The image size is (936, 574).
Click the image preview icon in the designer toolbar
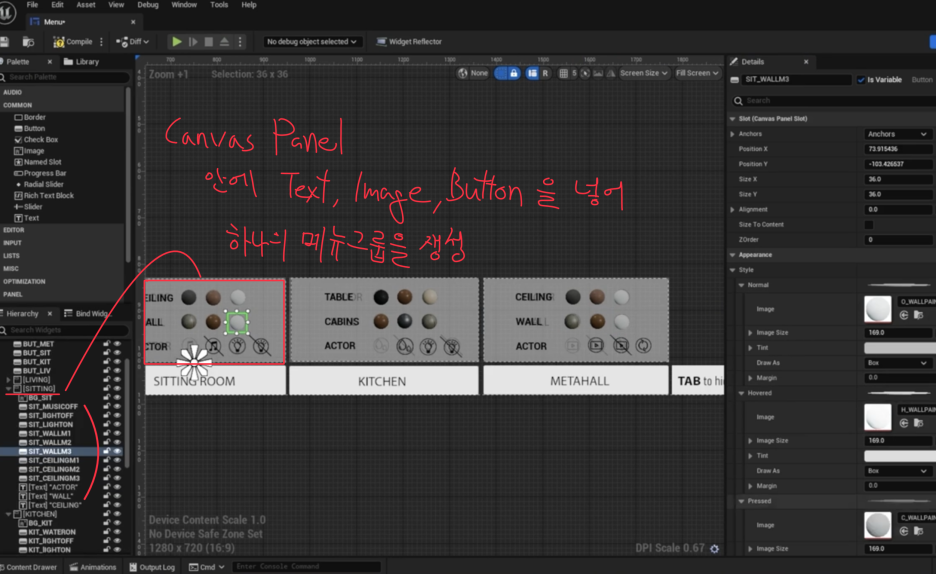click(x=598, y=73)
